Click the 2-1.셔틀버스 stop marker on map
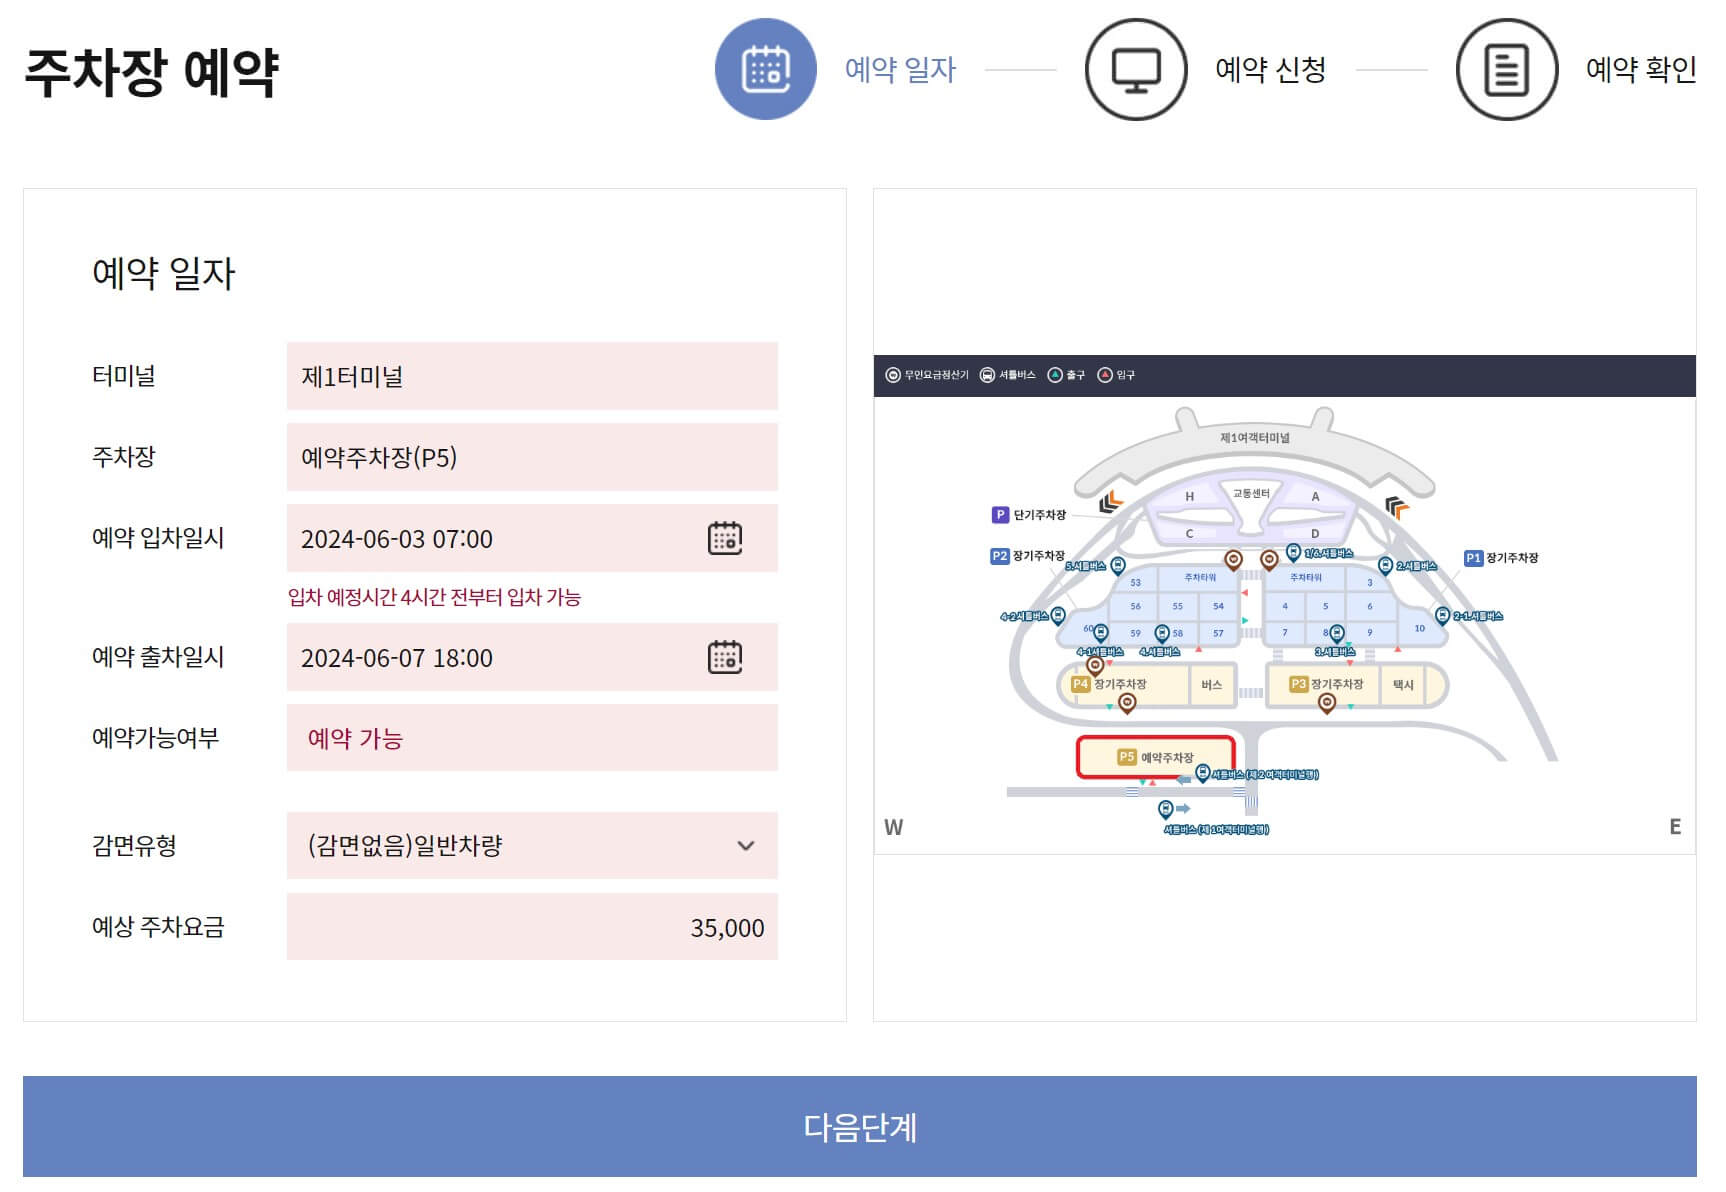 click(1442, 616)
